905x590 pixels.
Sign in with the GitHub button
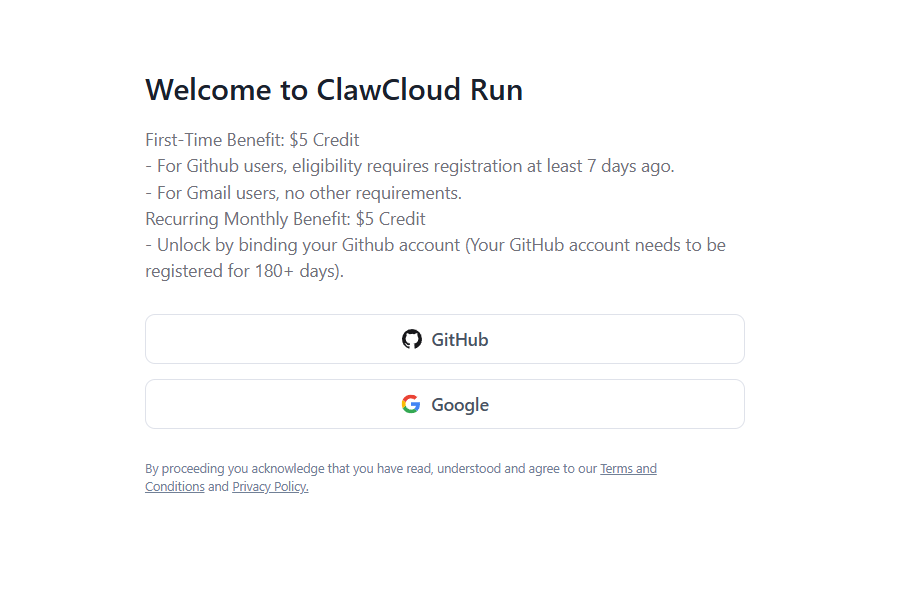pyautogui.click(x=444, y=339)
